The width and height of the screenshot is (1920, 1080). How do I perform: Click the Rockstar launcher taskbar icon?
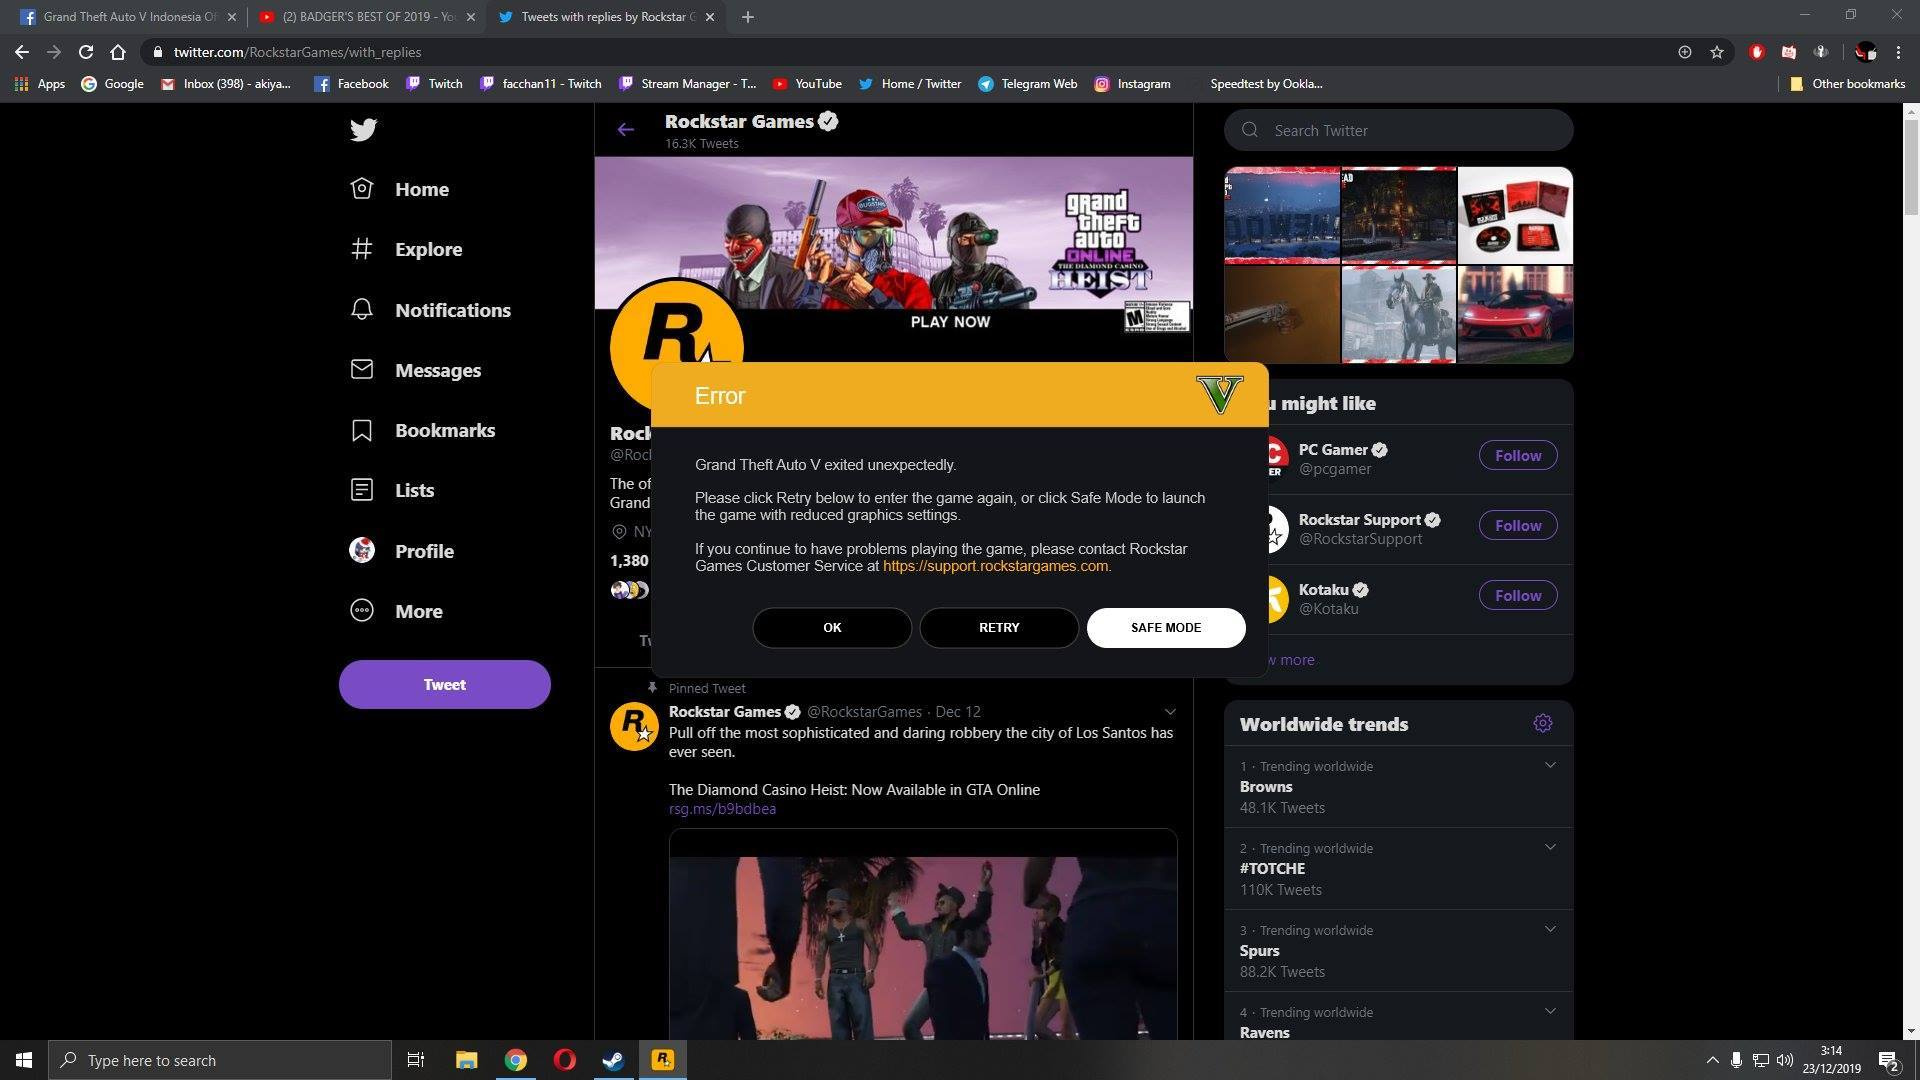tap(662, 1060)
